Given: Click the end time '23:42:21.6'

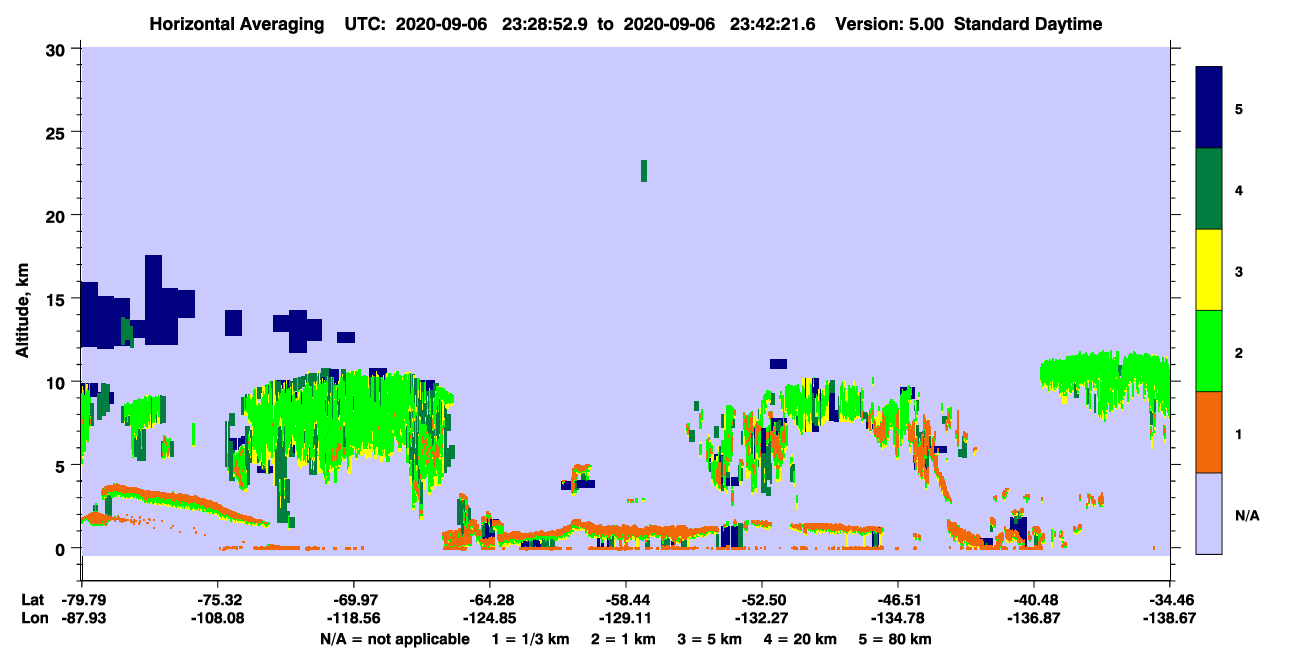Looking at the screenshot, I should [775, 24].
